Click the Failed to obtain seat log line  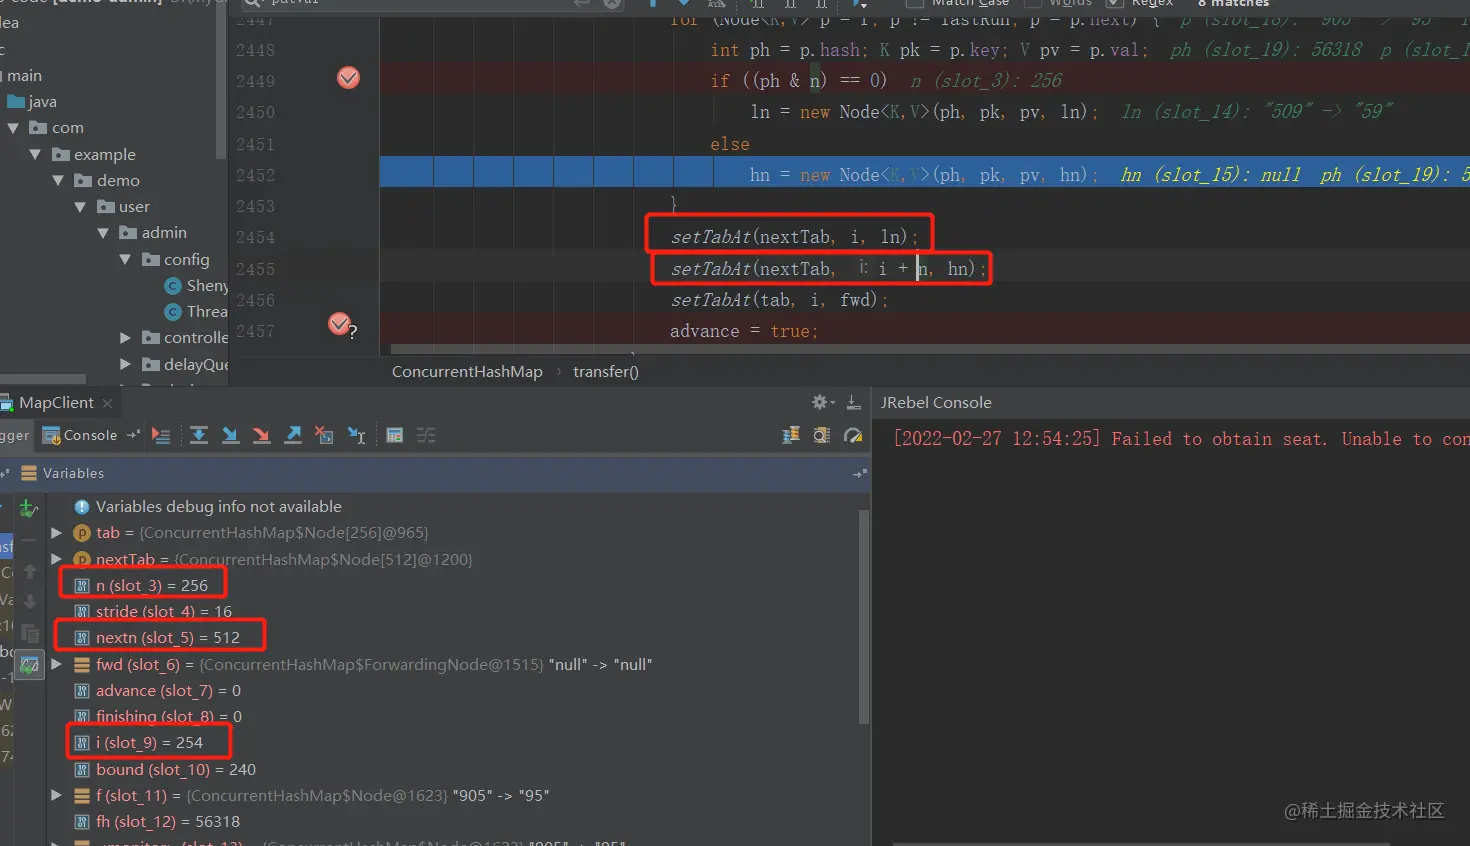point(1181,439)
